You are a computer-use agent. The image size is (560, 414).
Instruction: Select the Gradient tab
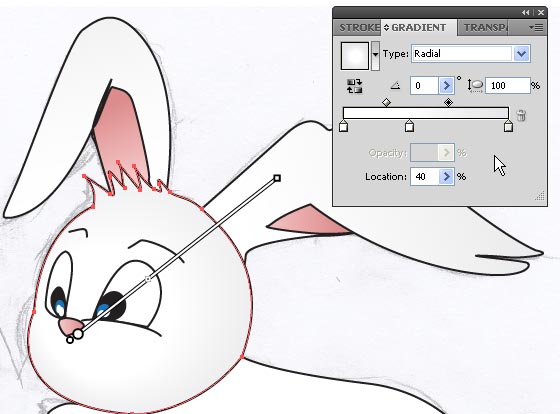coord(419,28)
